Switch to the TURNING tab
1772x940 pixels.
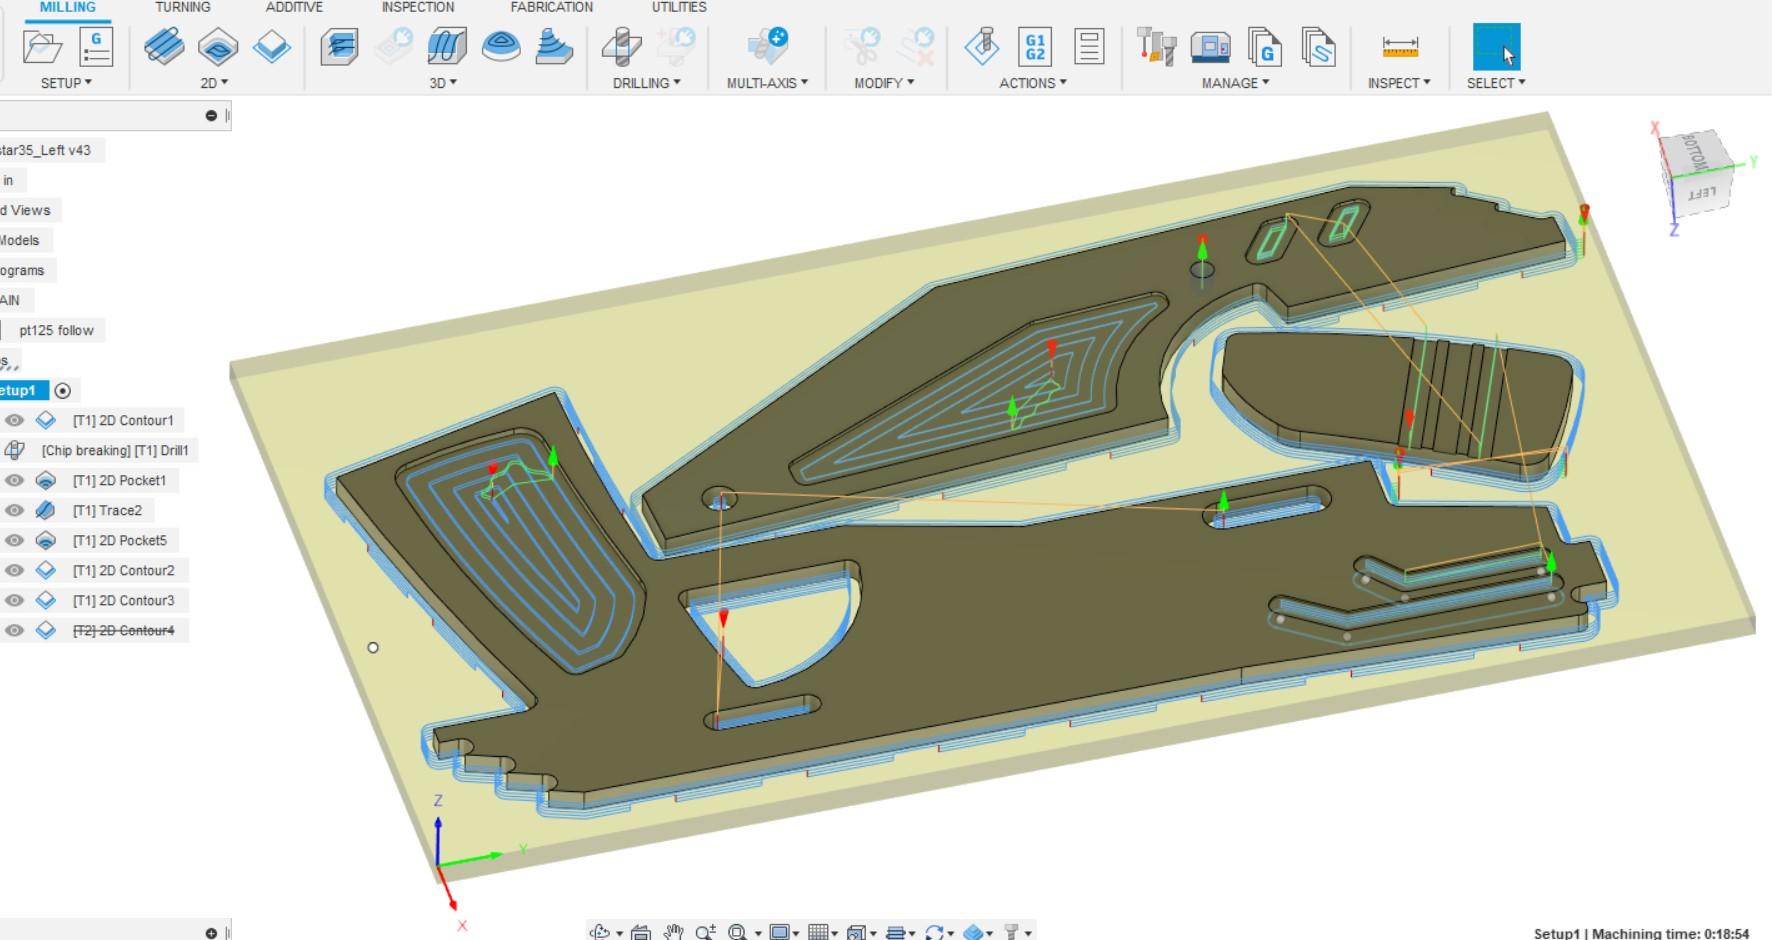coord(183,7)
